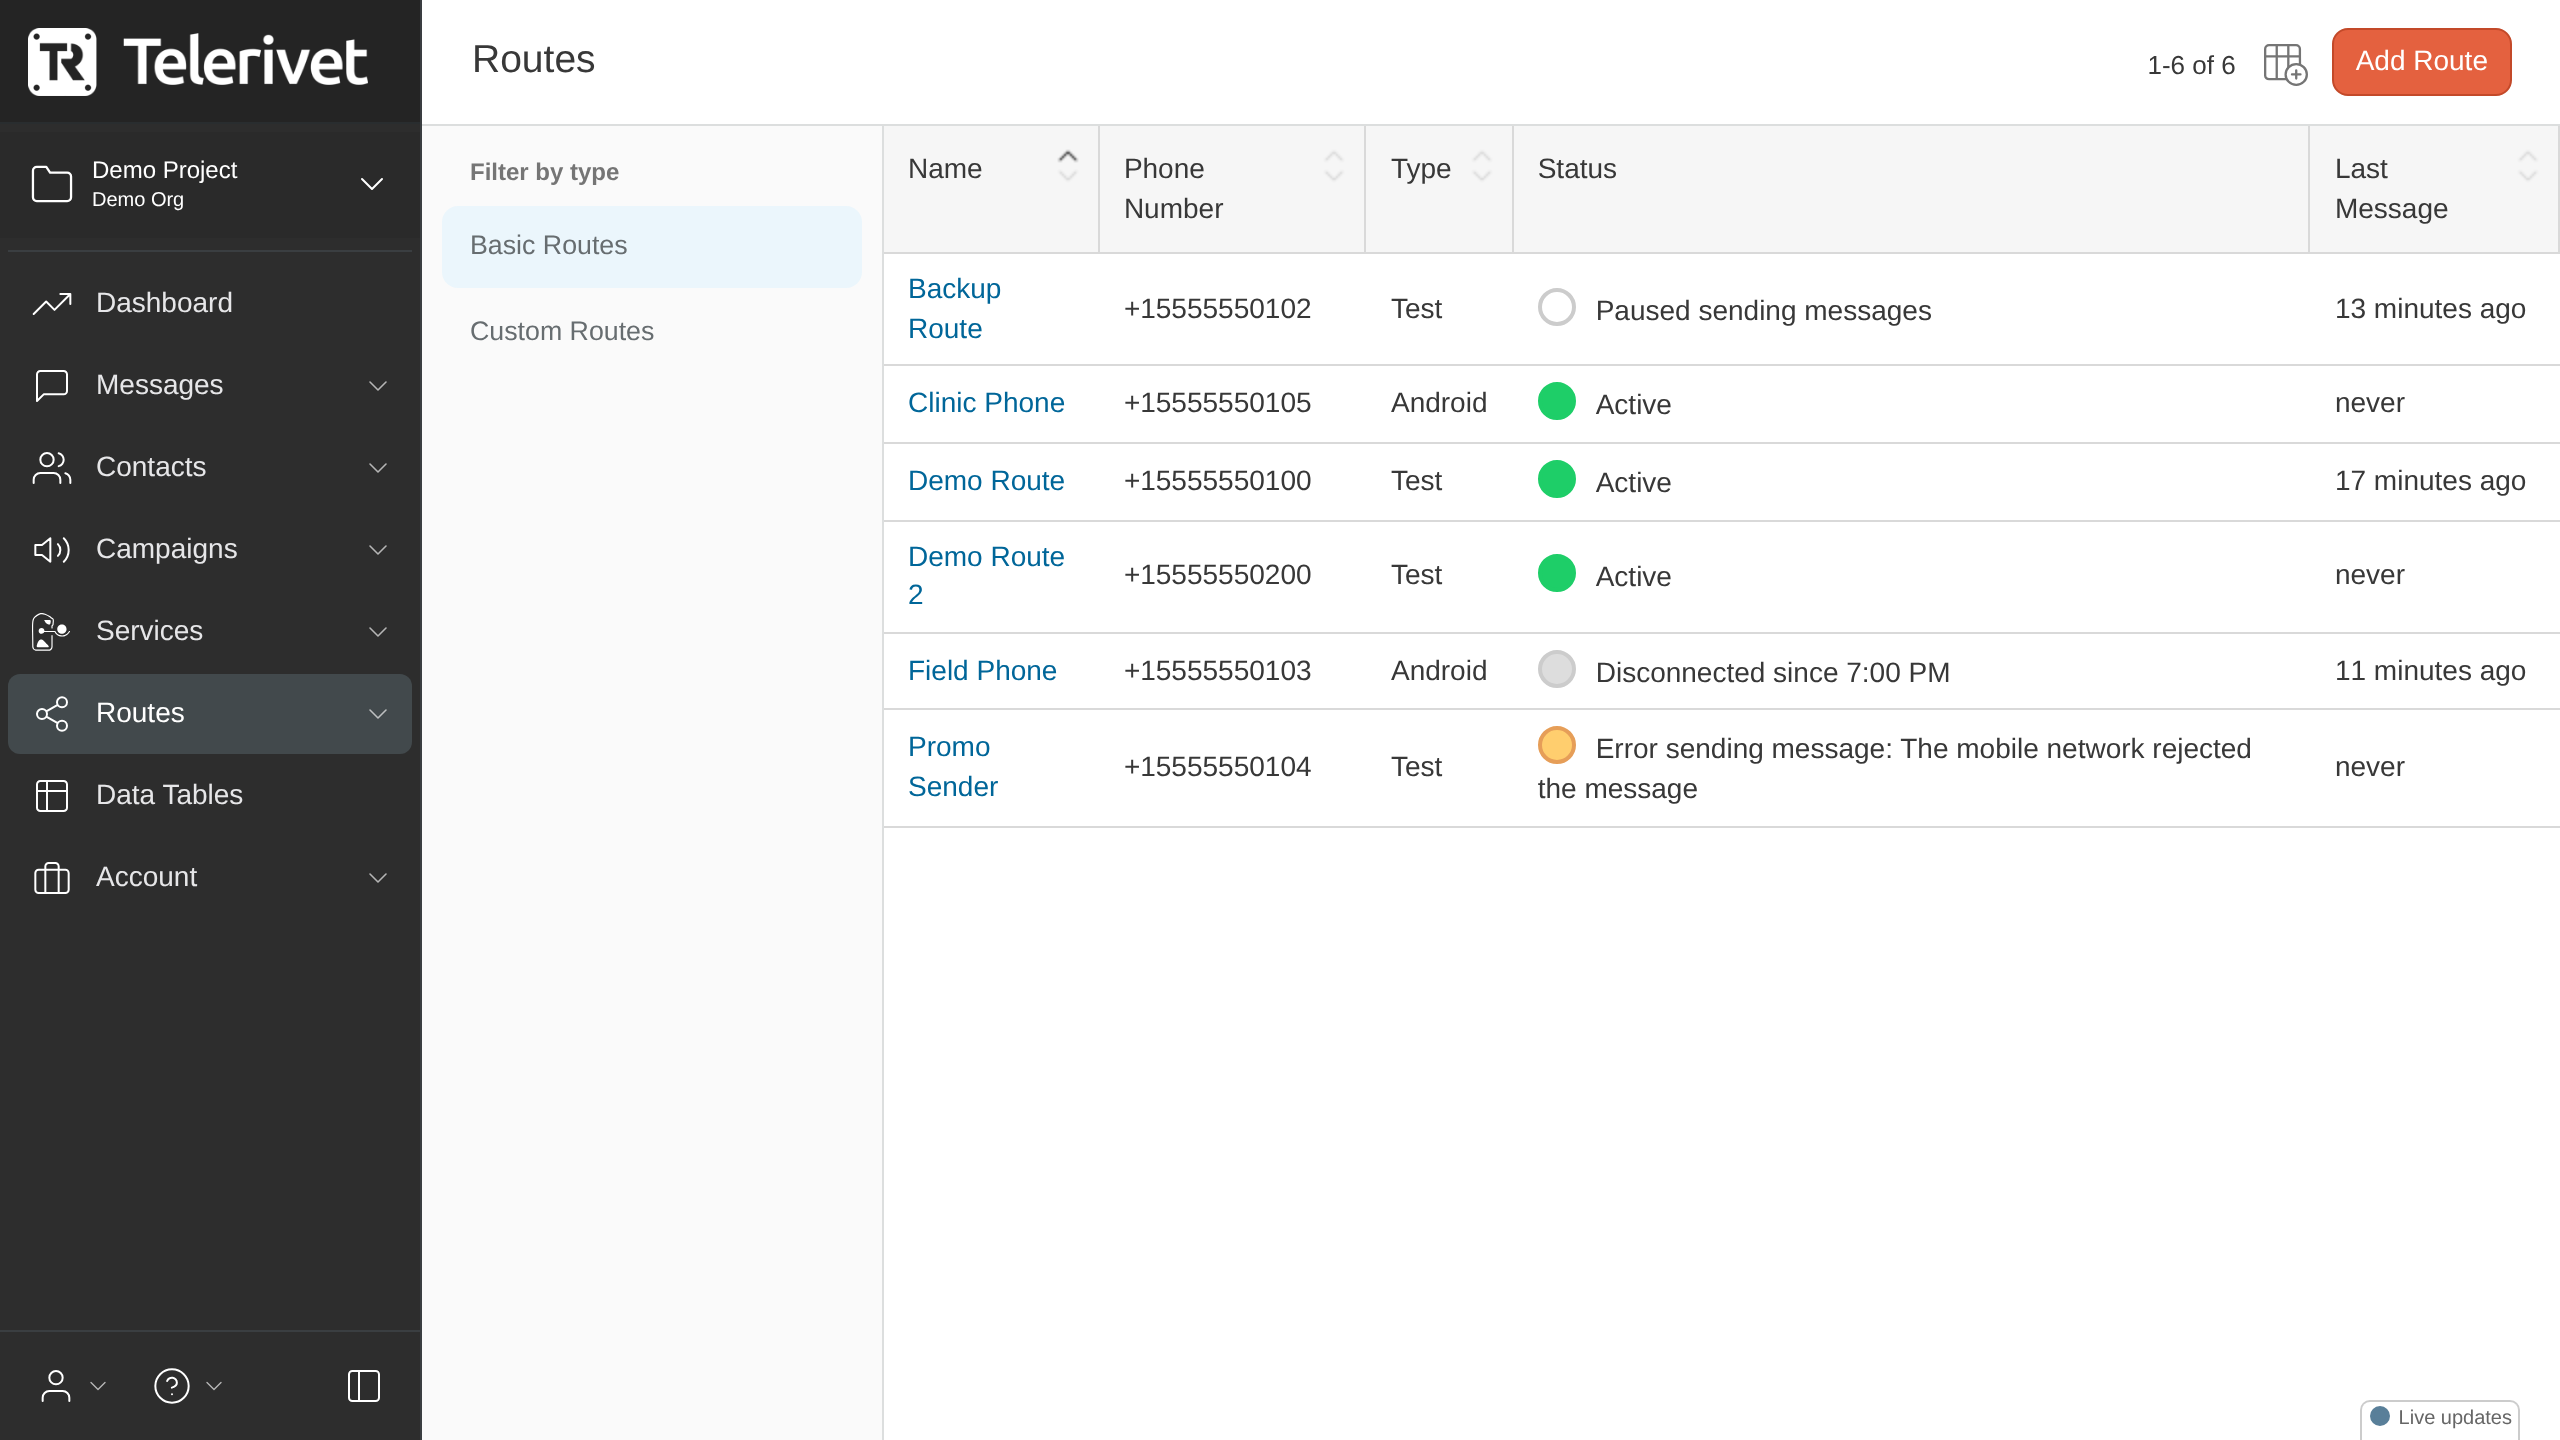
Task: Open Data Tables in sidebar
Action: (x=210, y=795)
